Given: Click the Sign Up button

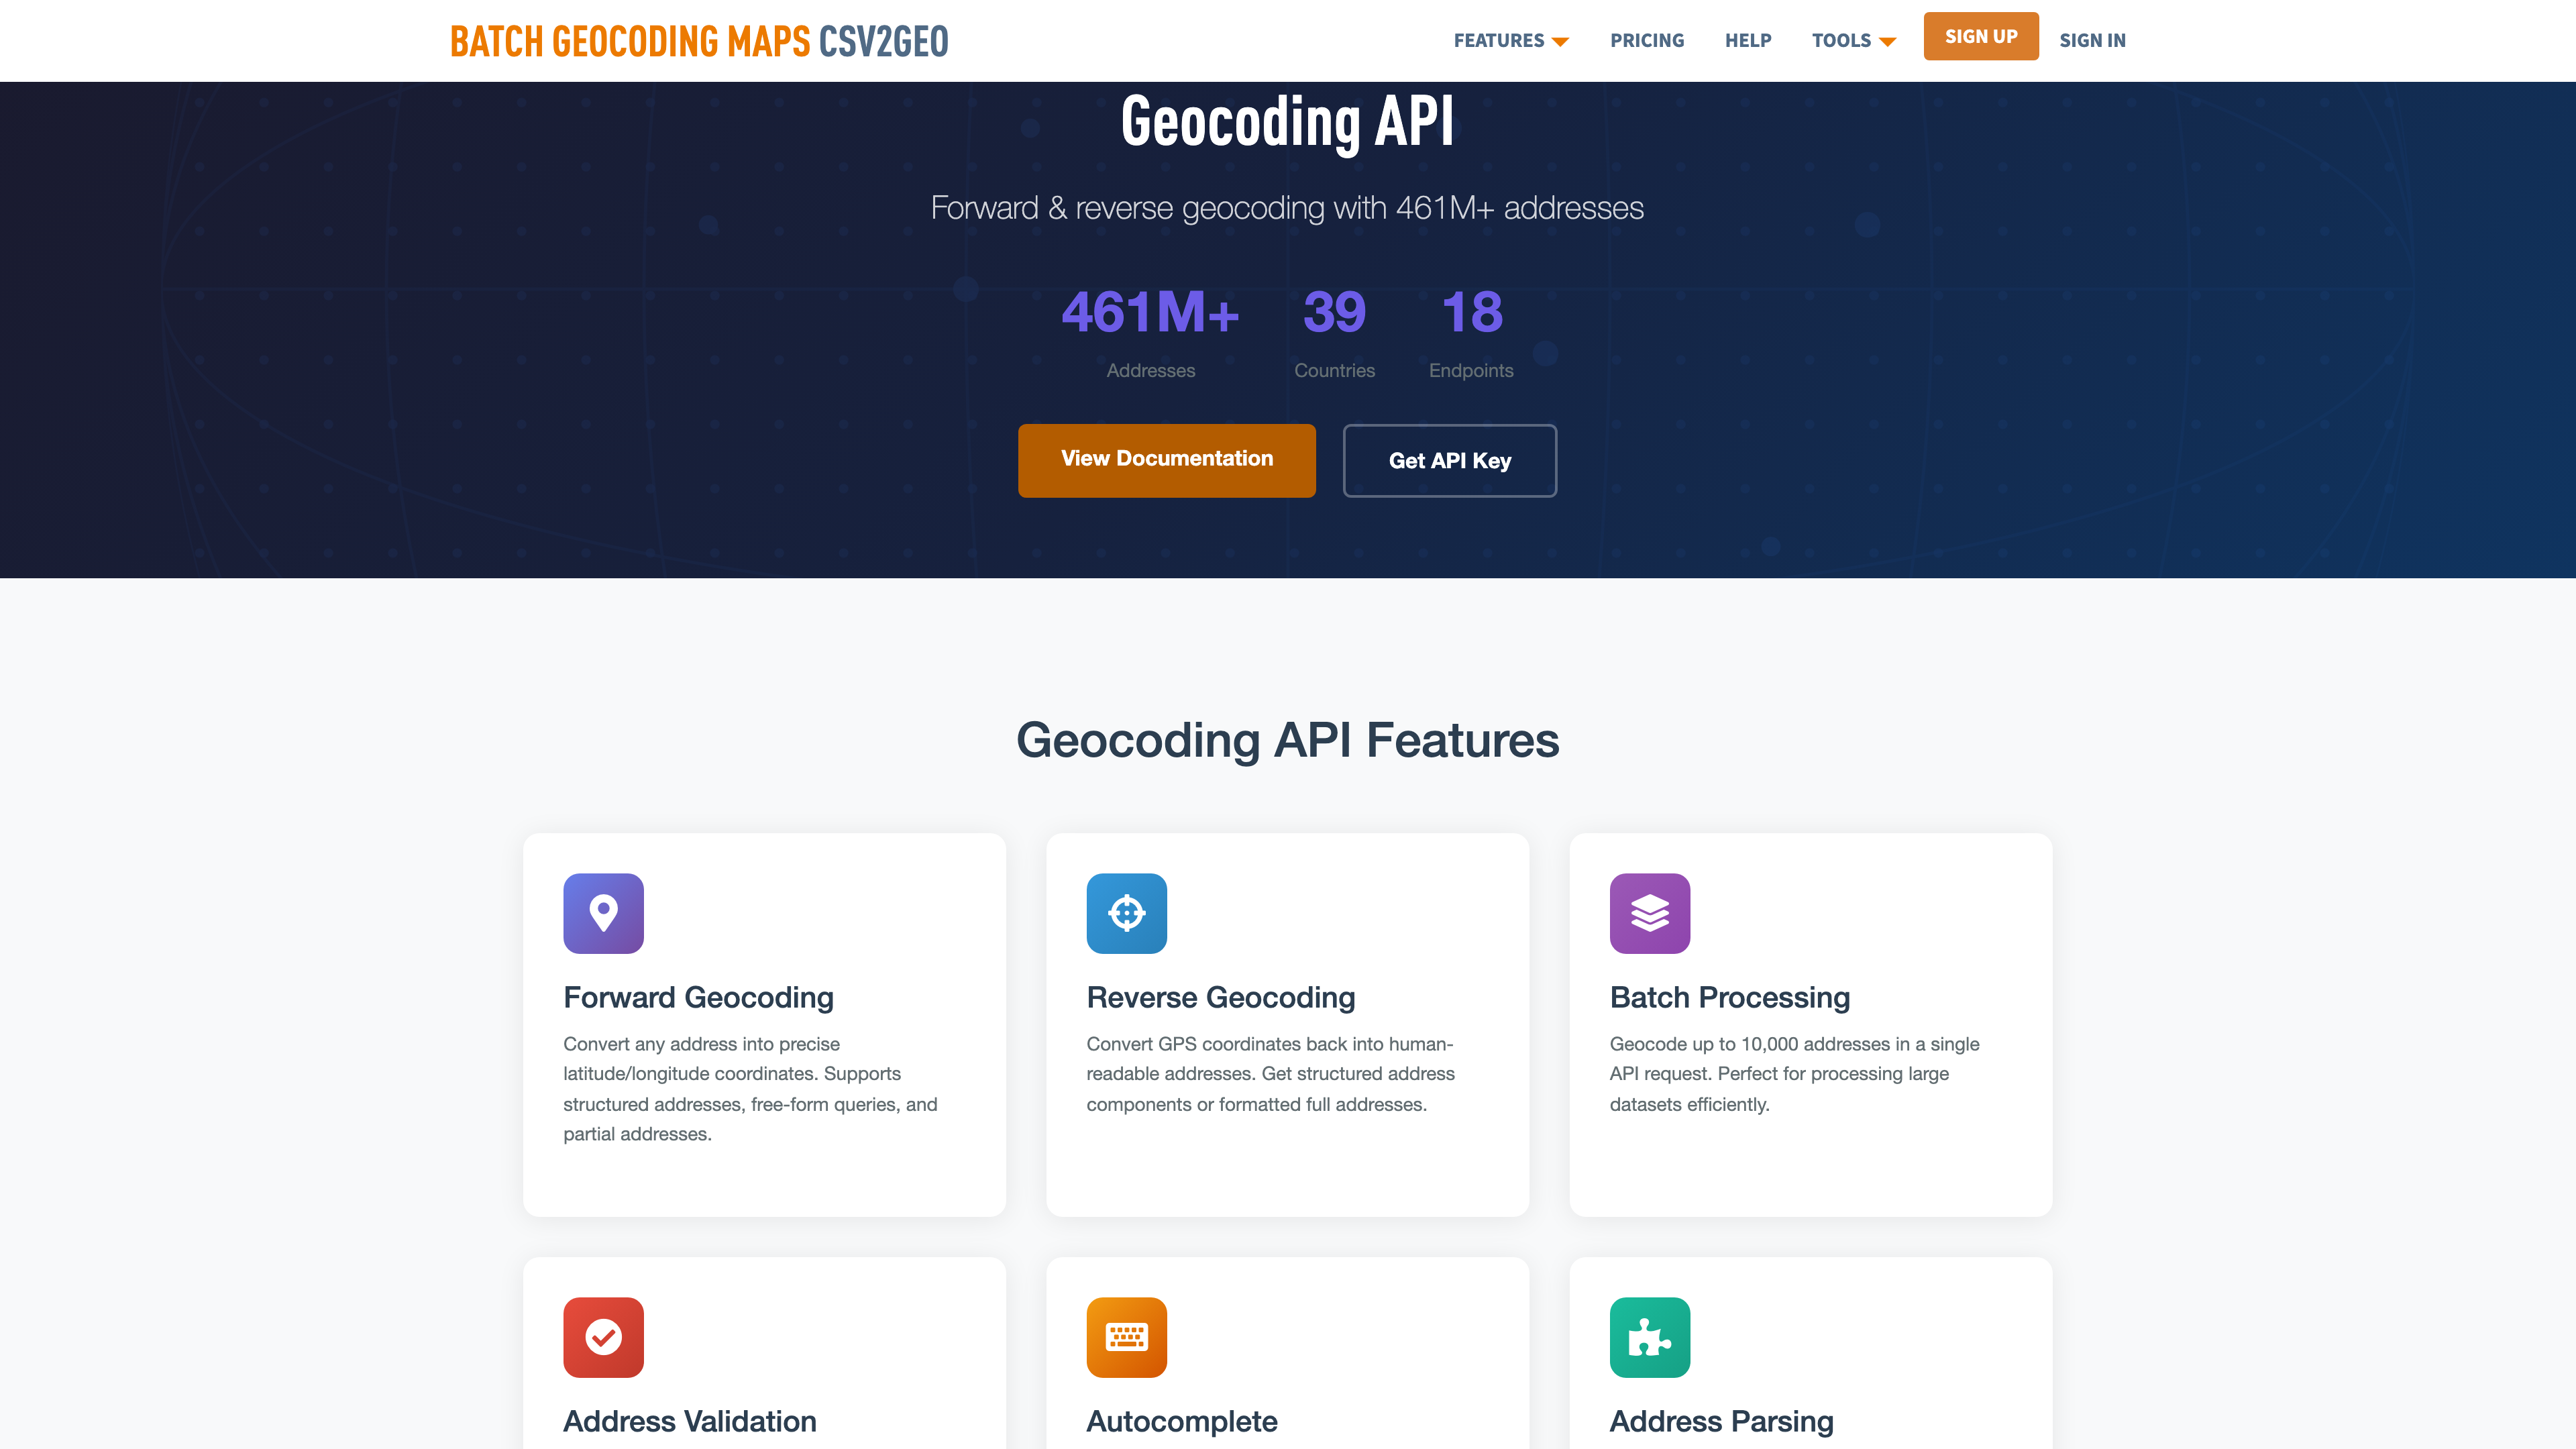Looking at the screenshot, I should coord(1980,36).
